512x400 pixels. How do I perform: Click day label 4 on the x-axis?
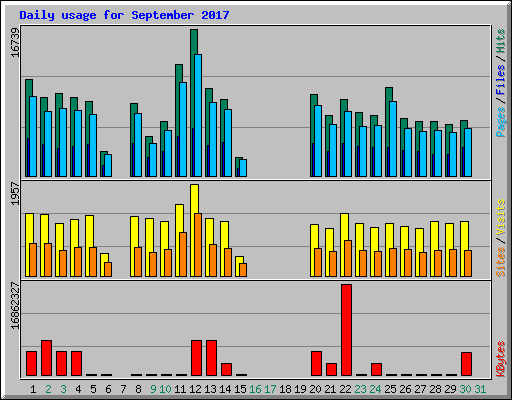(x=78, y=389)
